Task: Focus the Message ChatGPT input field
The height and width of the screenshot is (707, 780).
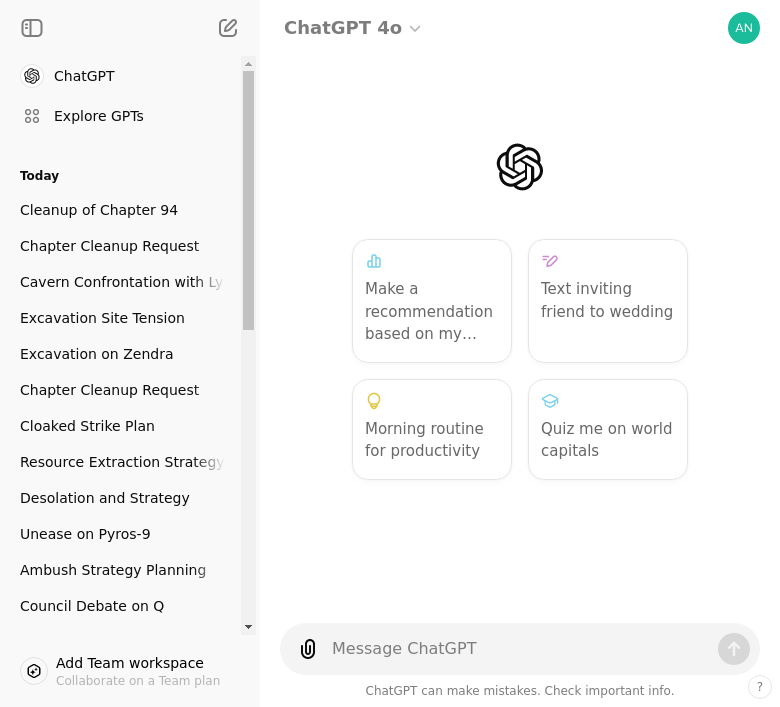Action: 520,648
